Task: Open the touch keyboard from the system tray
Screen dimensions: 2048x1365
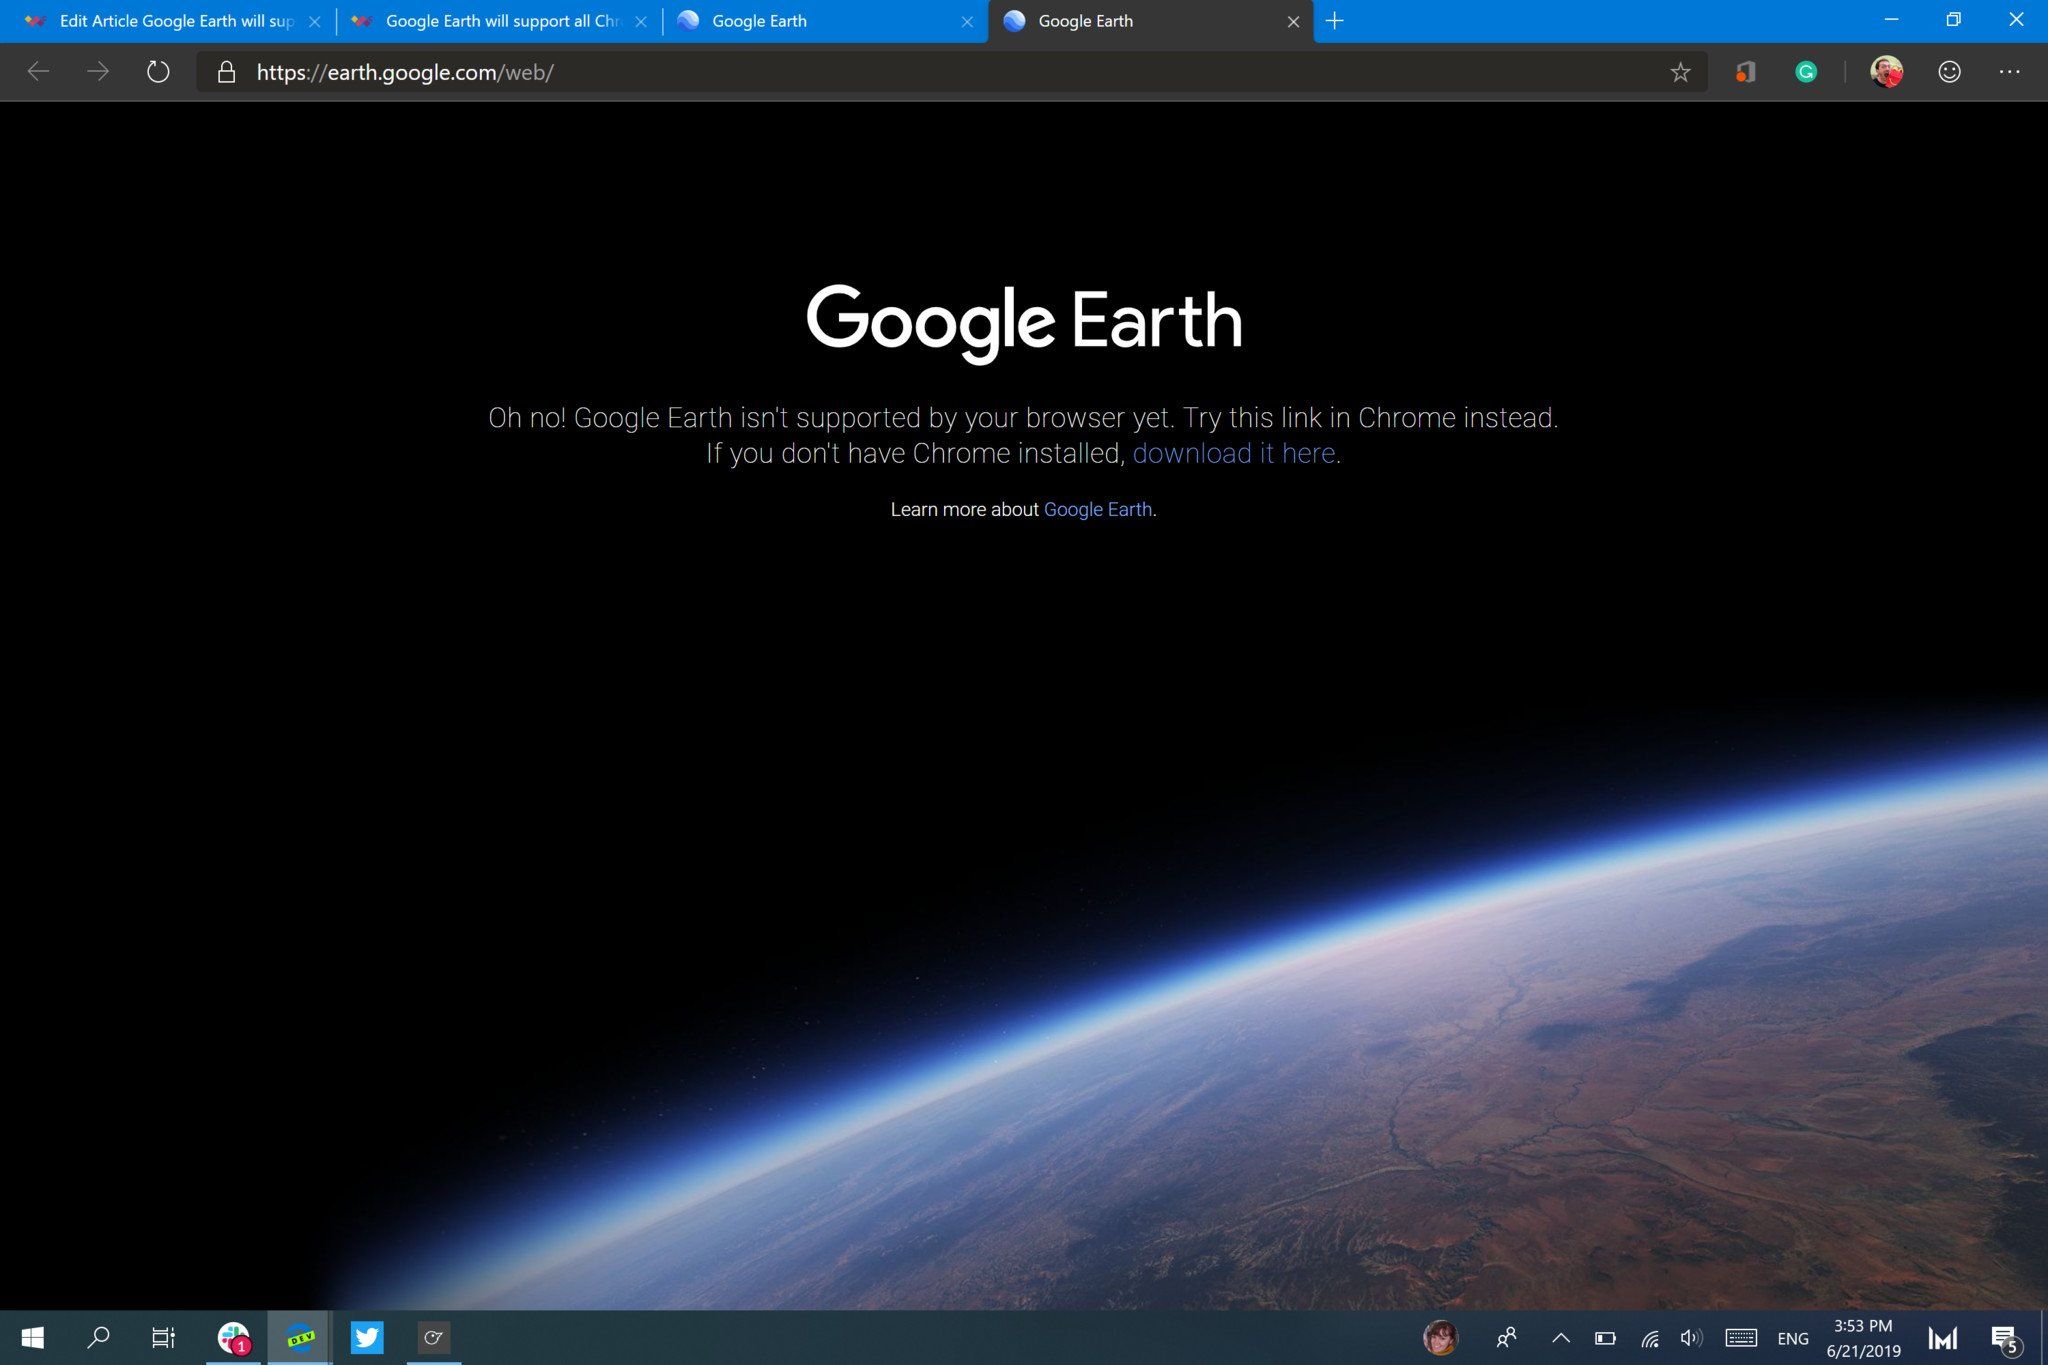Action: [x=1740, y=1337]
